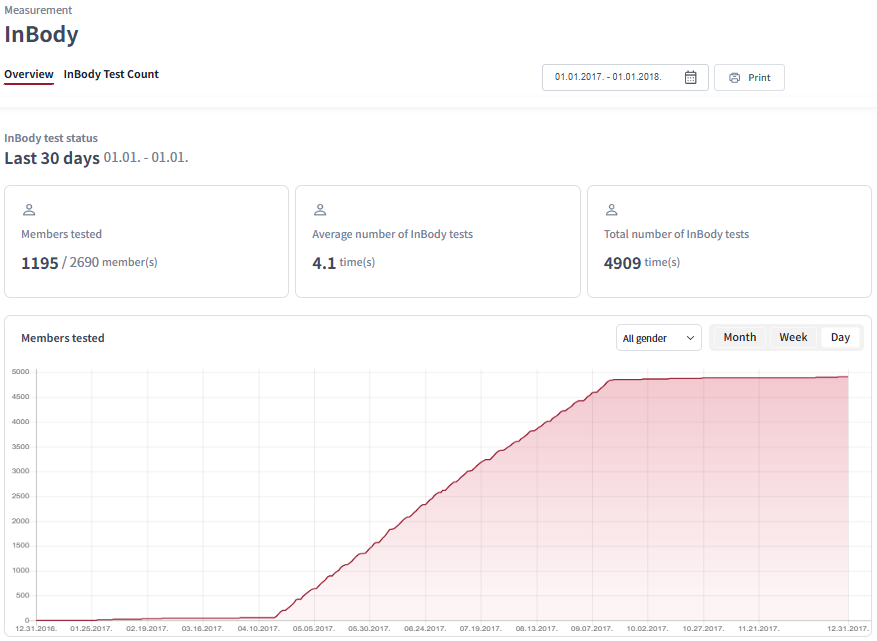Image resolution: width=877 pixels, height=641 pixels.
Task: Click the 2690 member(s) total text
Action: click(114, 262)
